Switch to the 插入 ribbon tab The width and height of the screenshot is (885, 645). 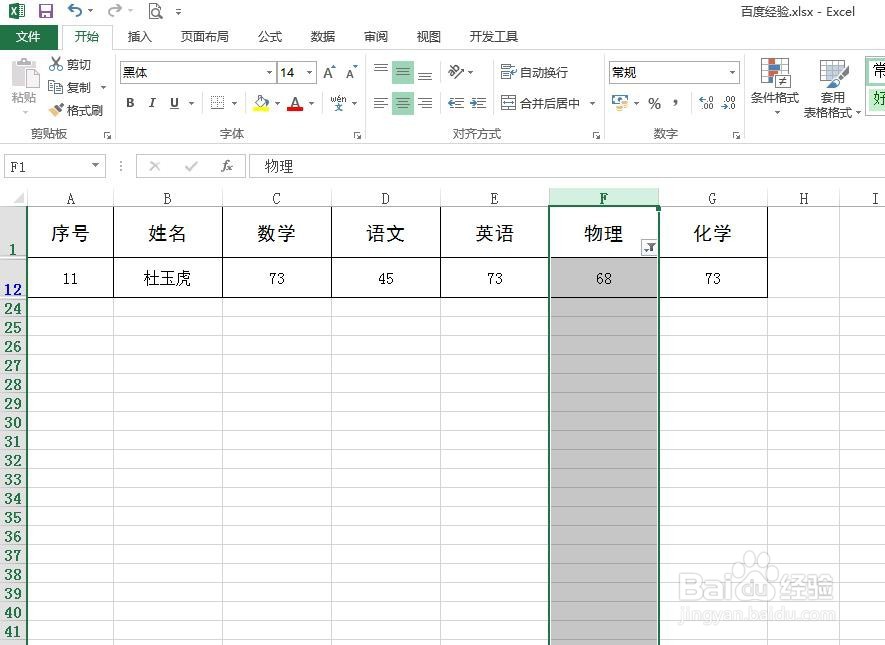tap(138, 36)
